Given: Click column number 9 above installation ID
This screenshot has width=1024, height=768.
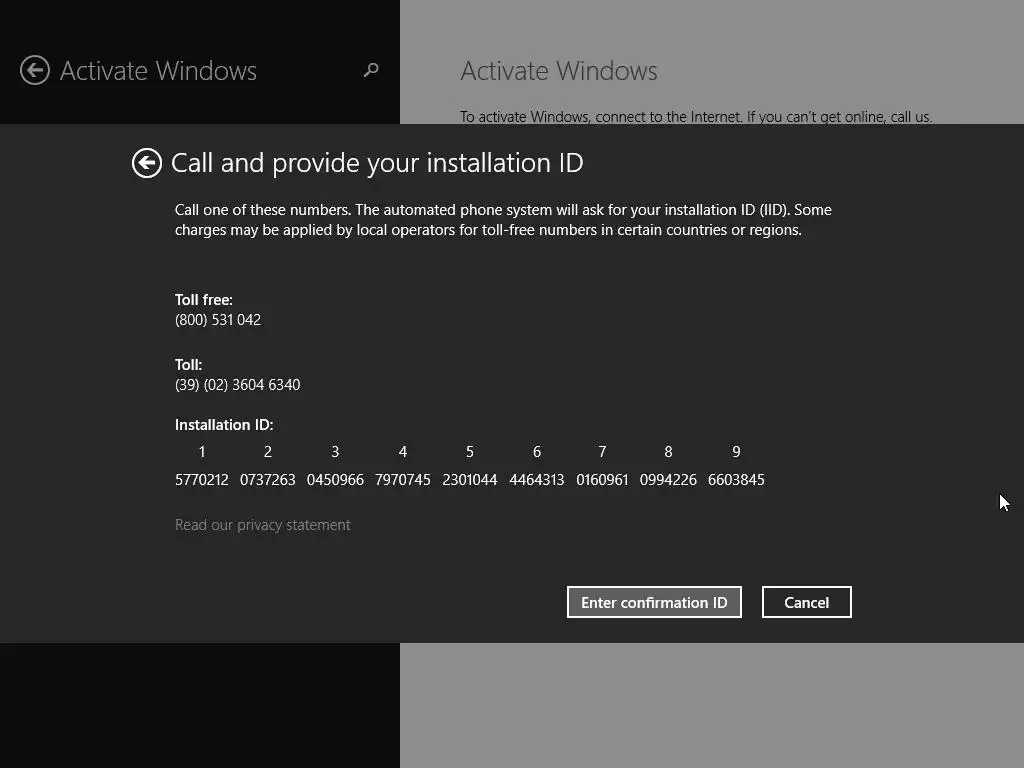Looking at the screenshot, I should click(736, 452).
